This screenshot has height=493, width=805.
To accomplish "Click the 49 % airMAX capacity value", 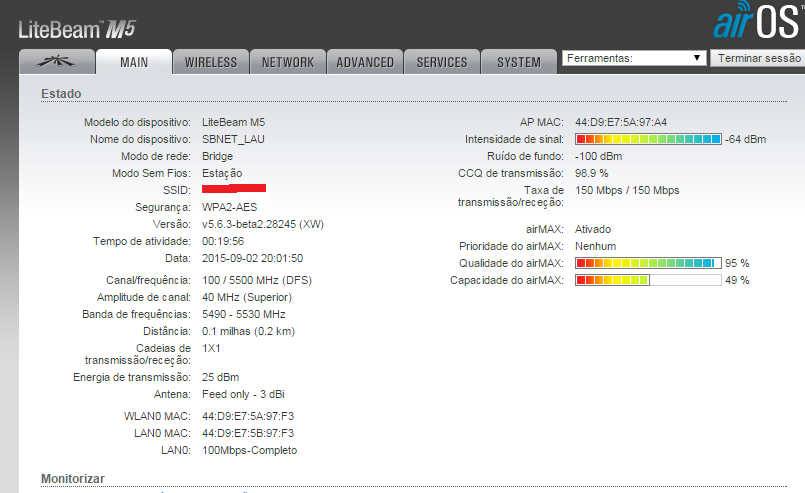I will pos(737,280).
